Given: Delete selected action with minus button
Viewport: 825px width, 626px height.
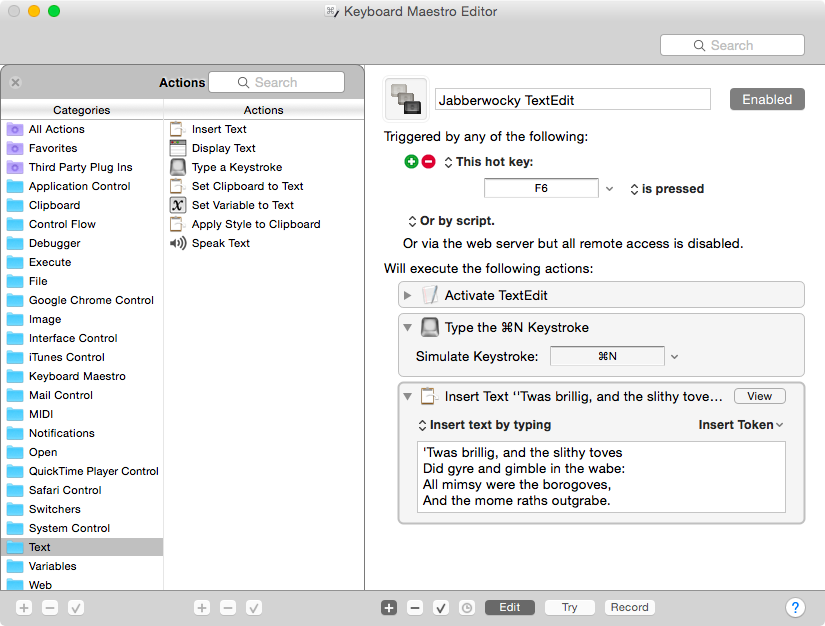Looking at the screenshot, I should click(x=415, y=608).
